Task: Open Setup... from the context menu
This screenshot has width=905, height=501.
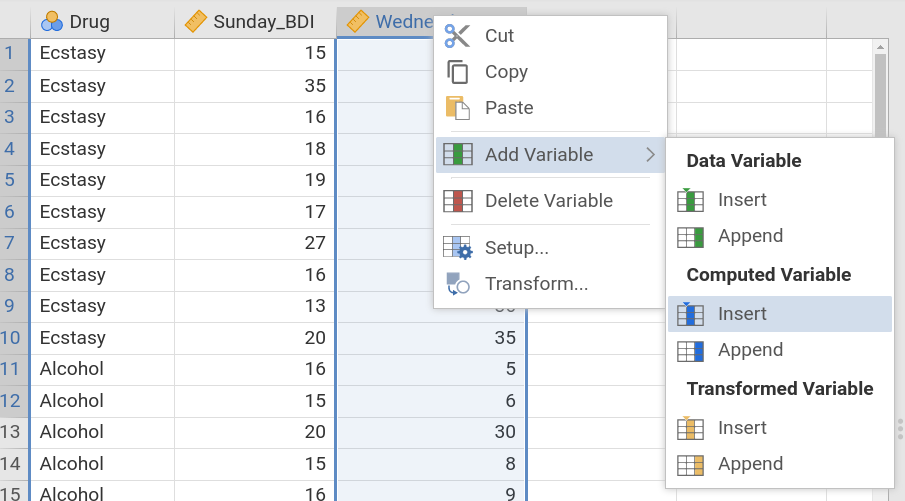Action: click(x=551, y=248)
